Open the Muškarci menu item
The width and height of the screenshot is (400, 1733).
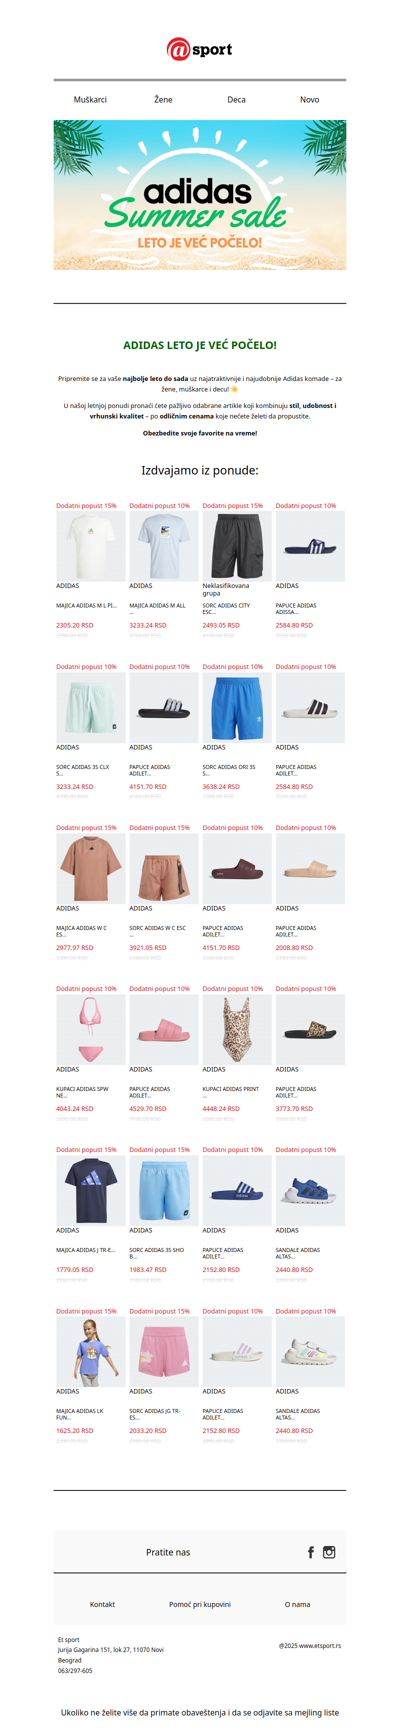(x=90, y=100)
